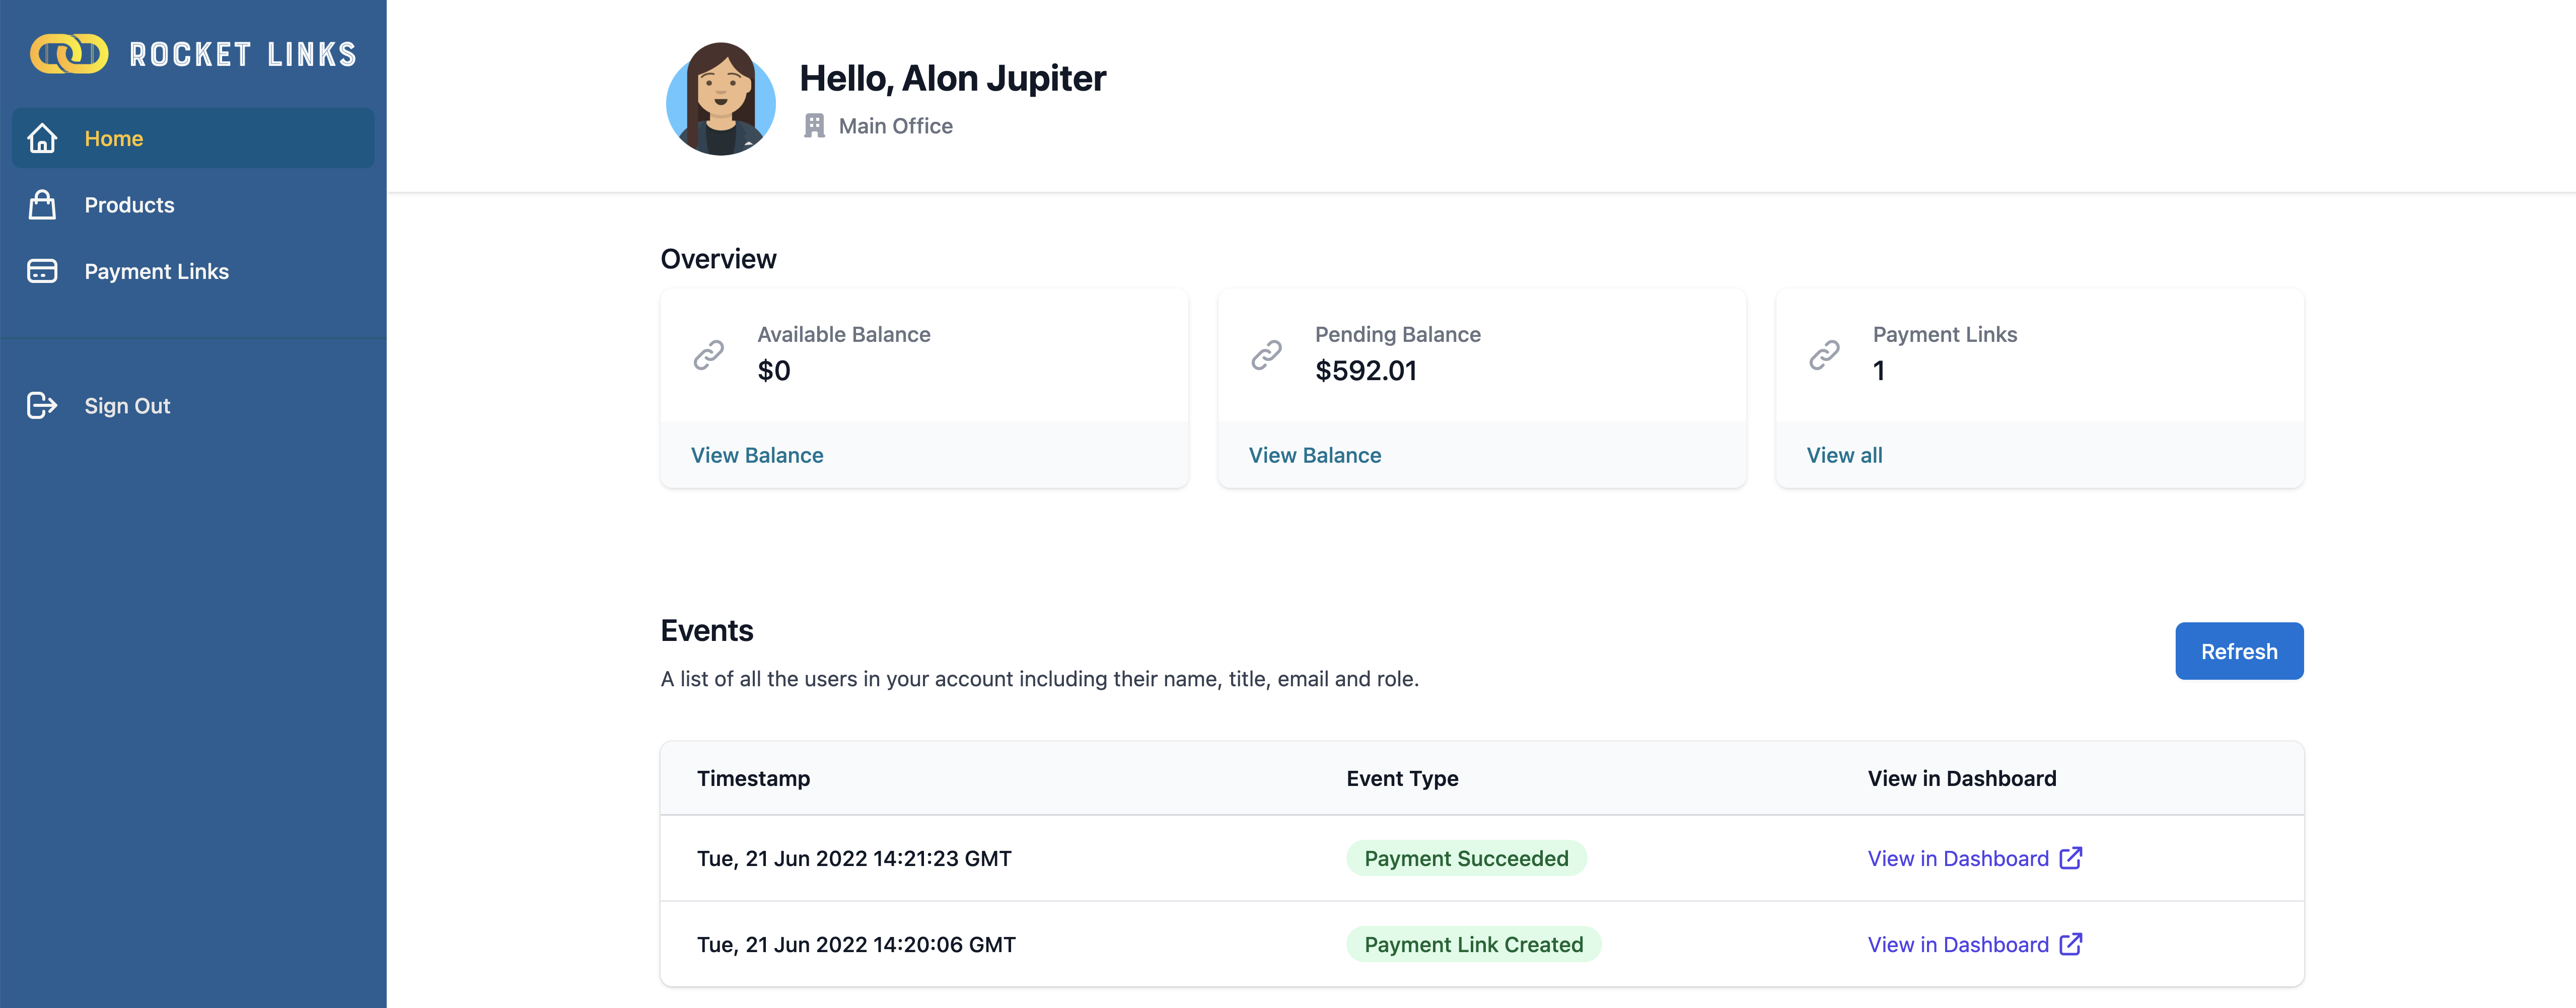Click the link icon on Payment Links card

point(1825,354)
